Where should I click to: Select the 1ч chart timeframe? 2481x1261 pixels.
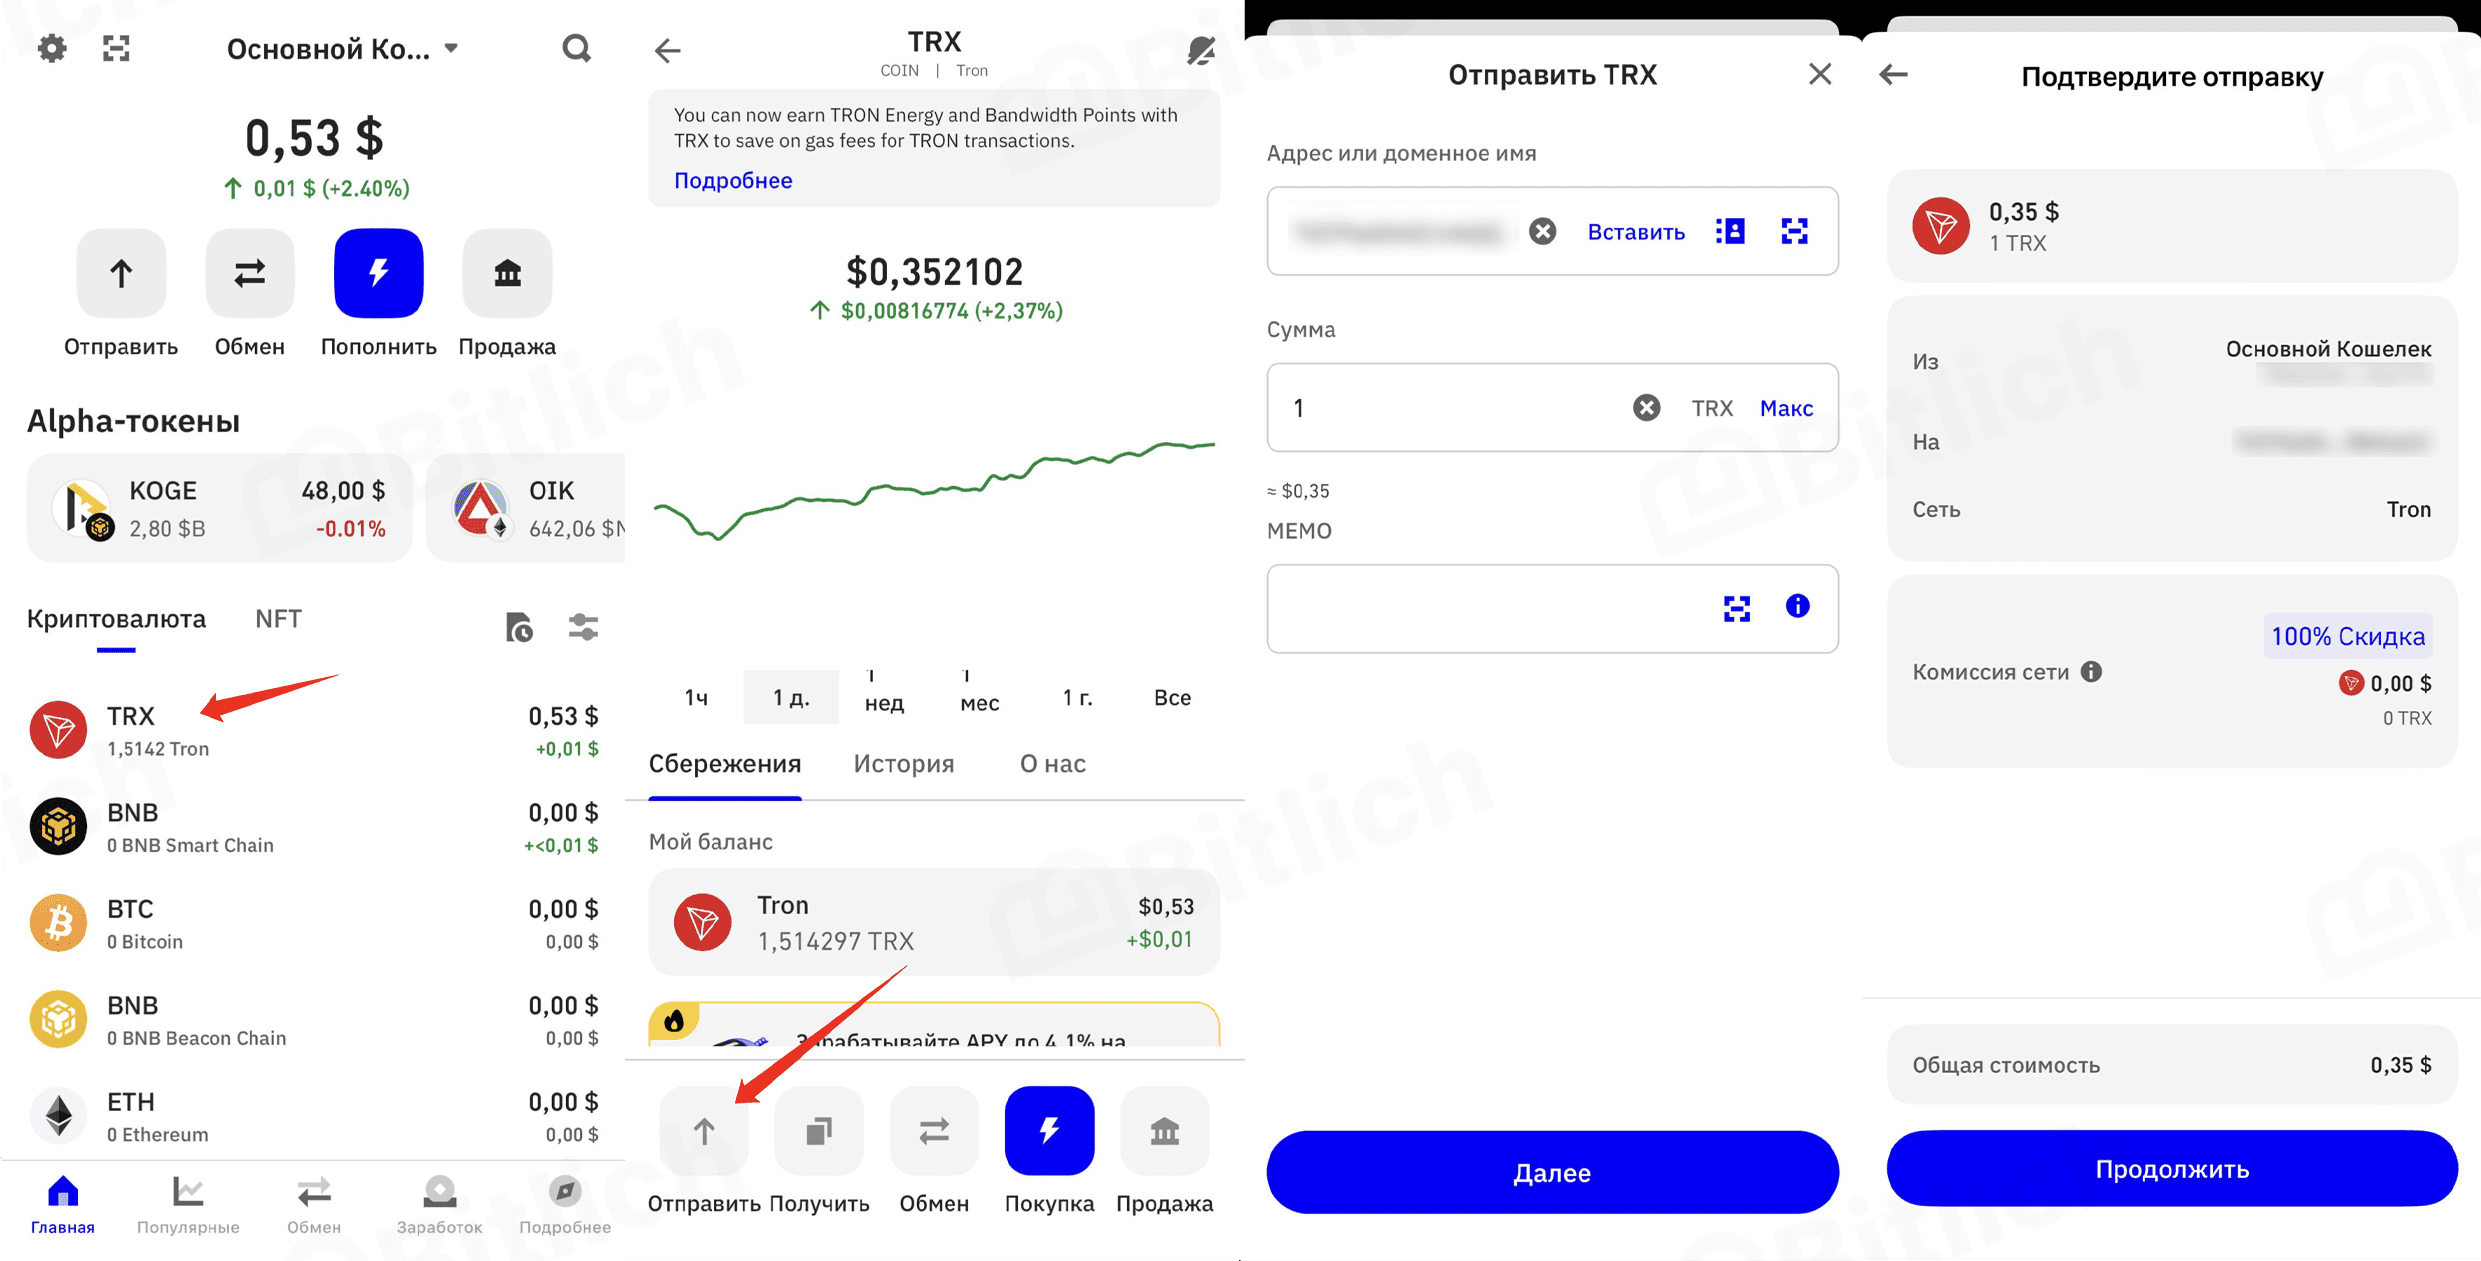(696, 697)
